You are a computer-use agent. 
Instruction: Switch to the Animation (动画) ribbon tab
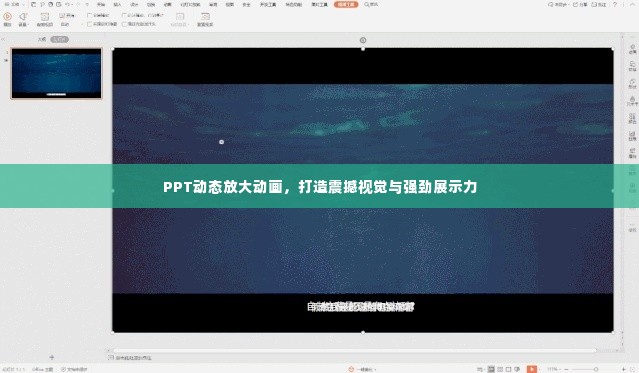(x=167, y=4)
